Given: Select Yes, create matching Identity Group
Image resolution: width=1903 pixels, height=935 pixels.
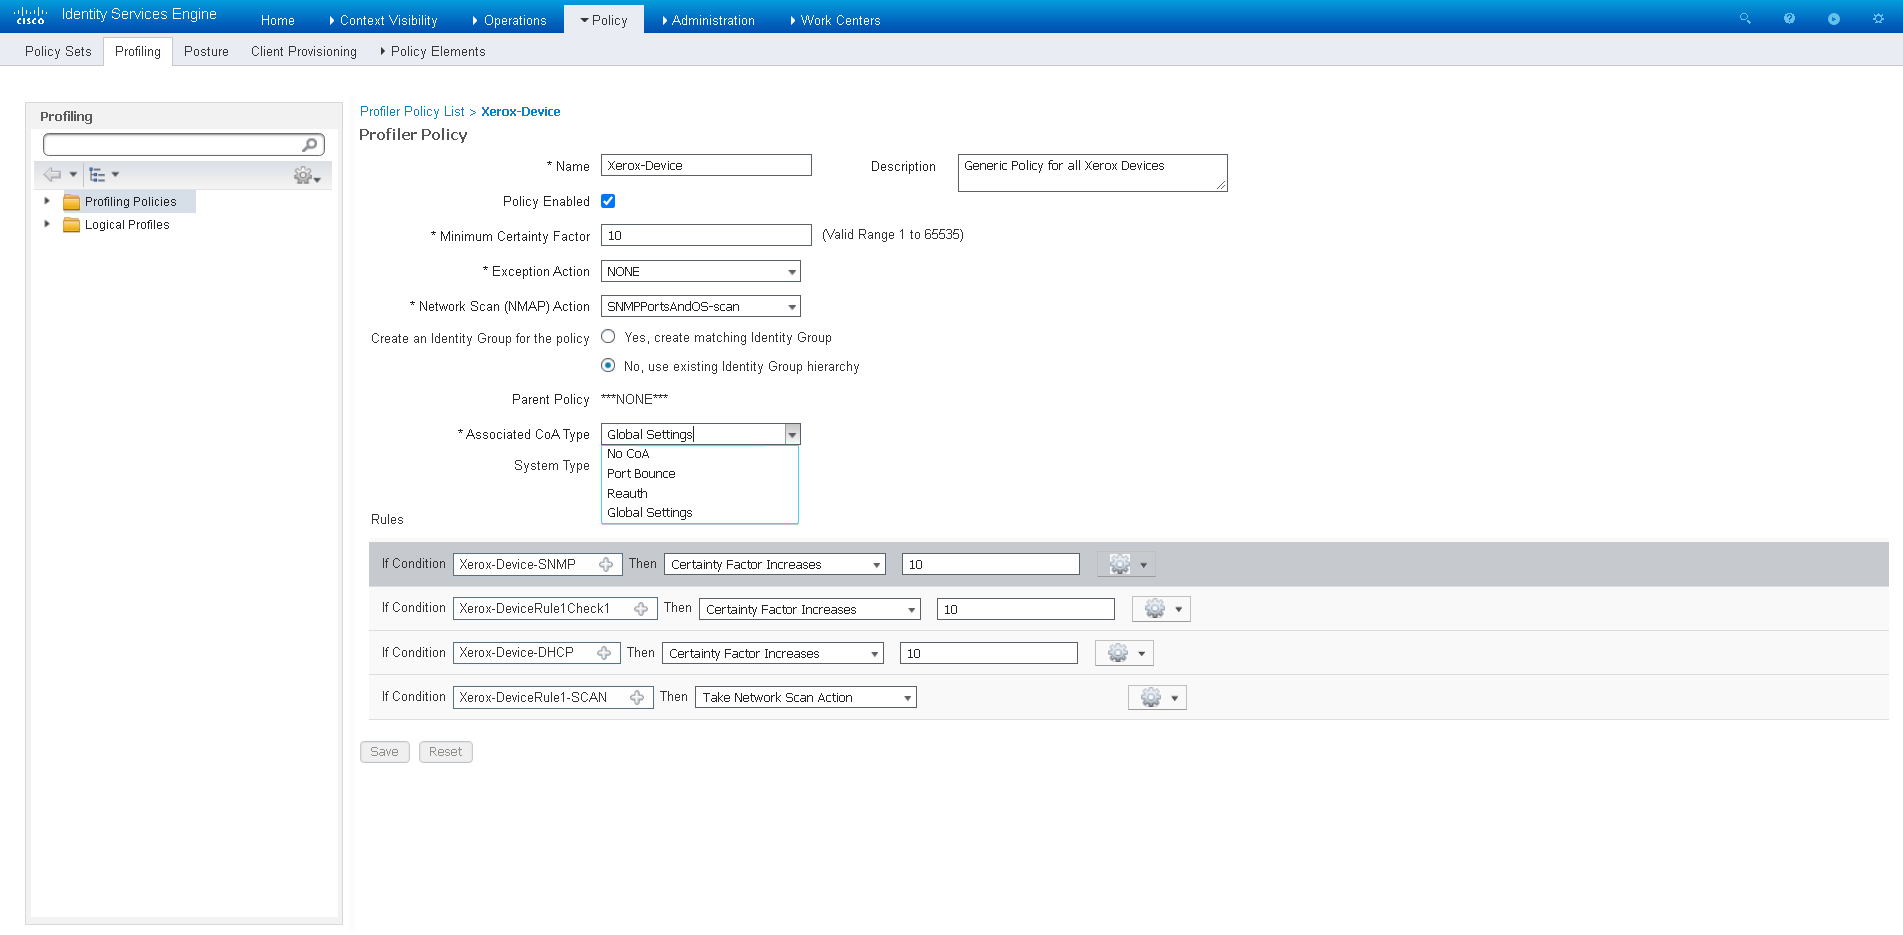Looking at the screenshot, I should pyautogui.click(x=608, y=337).
